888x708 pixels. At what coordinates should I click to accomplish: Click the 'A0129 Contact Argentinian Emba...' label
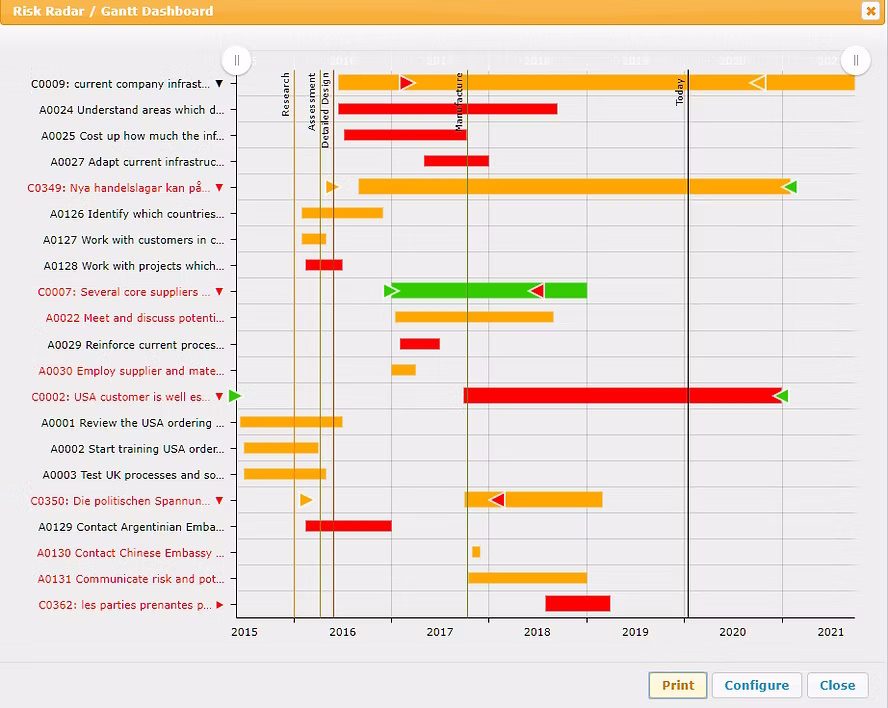pos(131,527)
